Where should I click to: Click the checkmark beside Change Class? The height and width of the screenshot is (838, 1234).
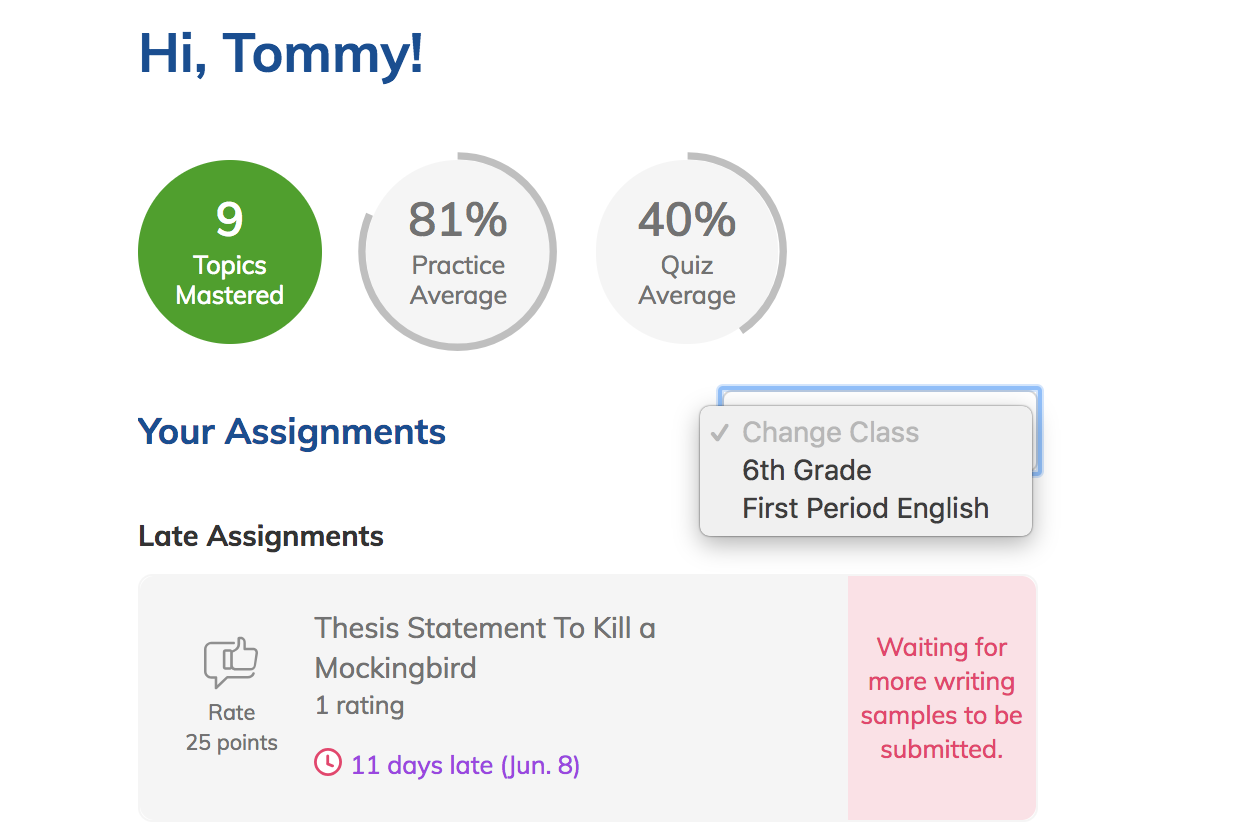(x=719, y=432)
